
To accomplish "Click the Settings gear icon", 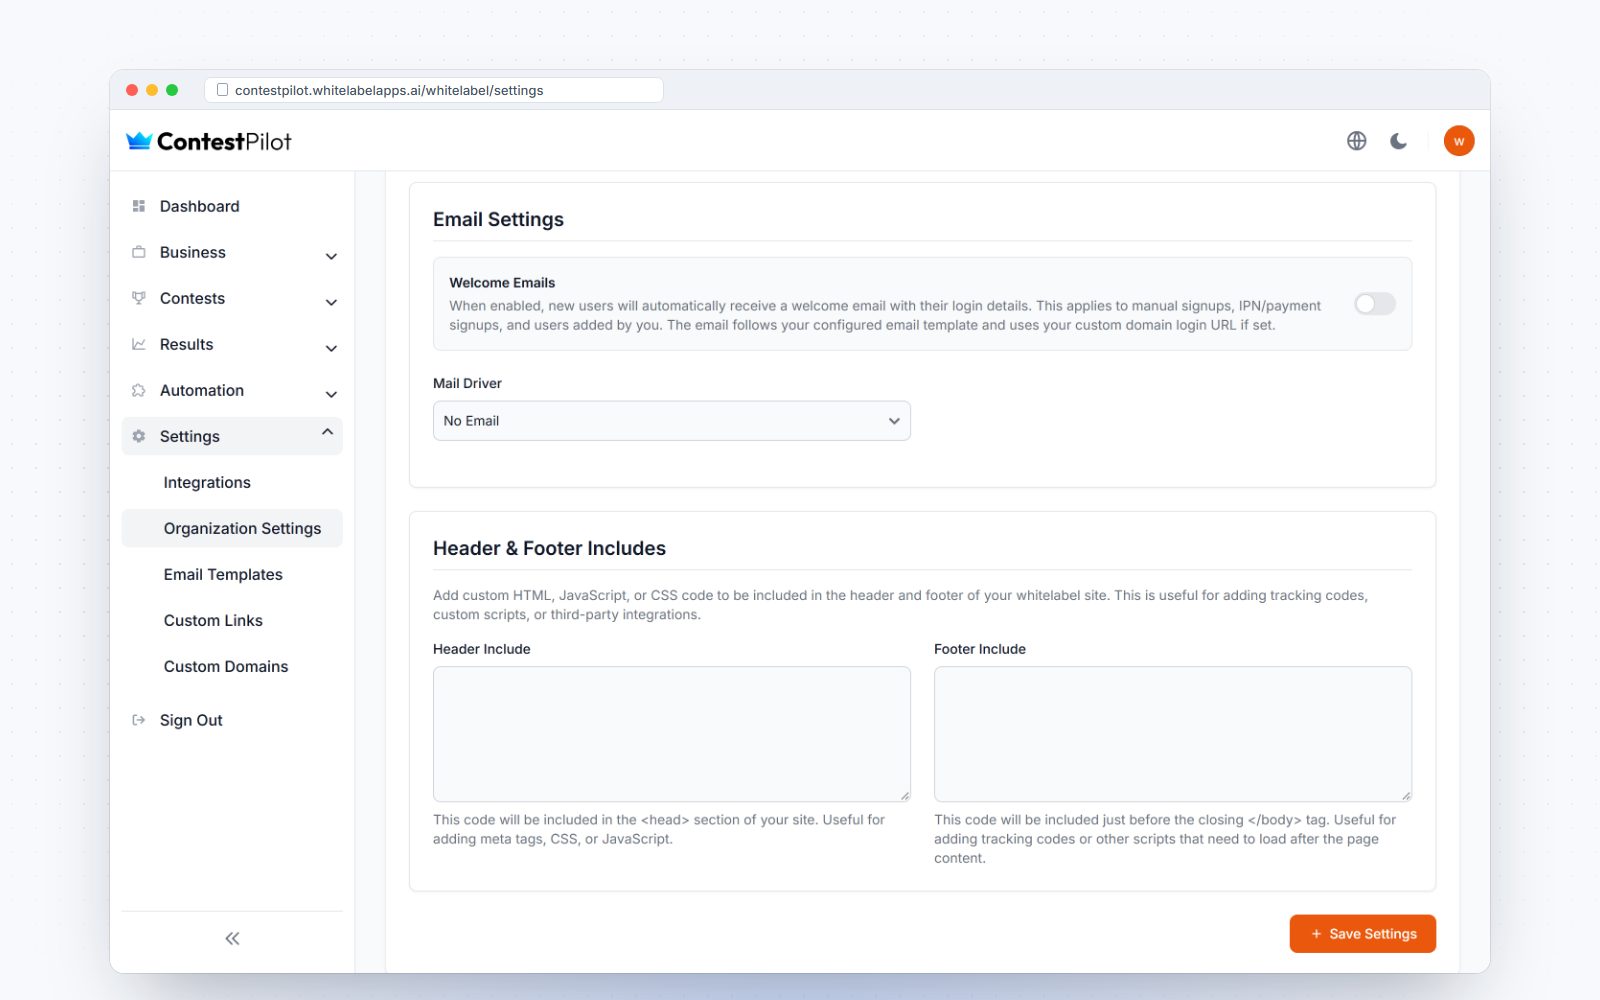I will [139, 436].
